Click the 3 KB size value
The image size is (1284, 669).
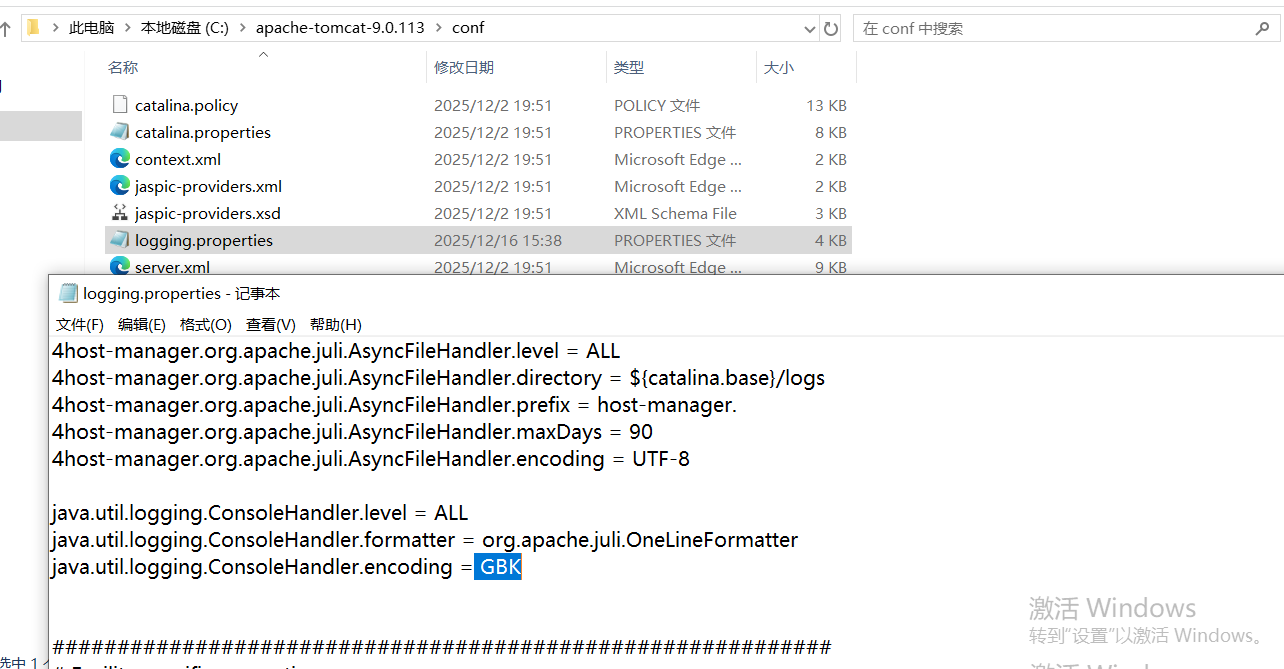pos(831,213)
